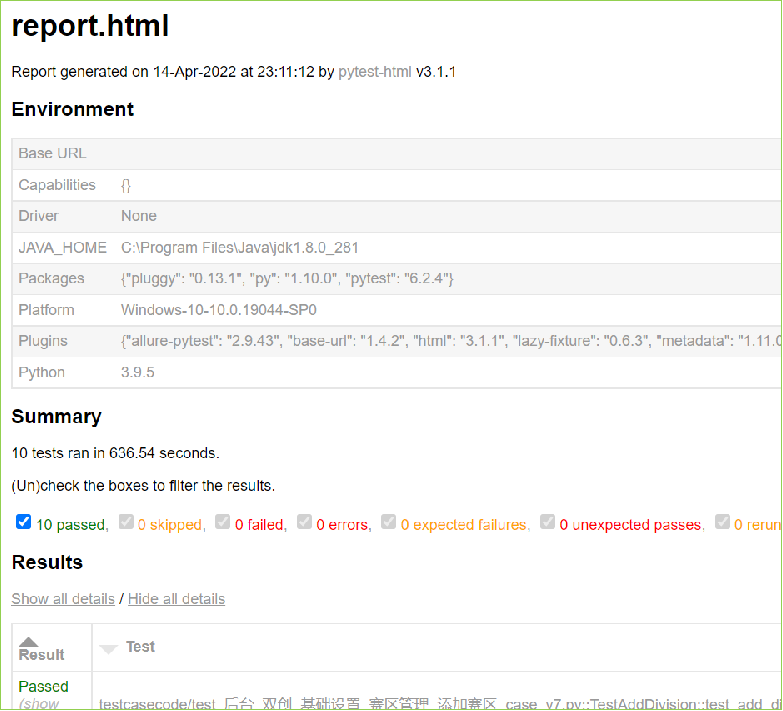Click the Platform row label
Screen dimensions: 783x711
point(46,310)
